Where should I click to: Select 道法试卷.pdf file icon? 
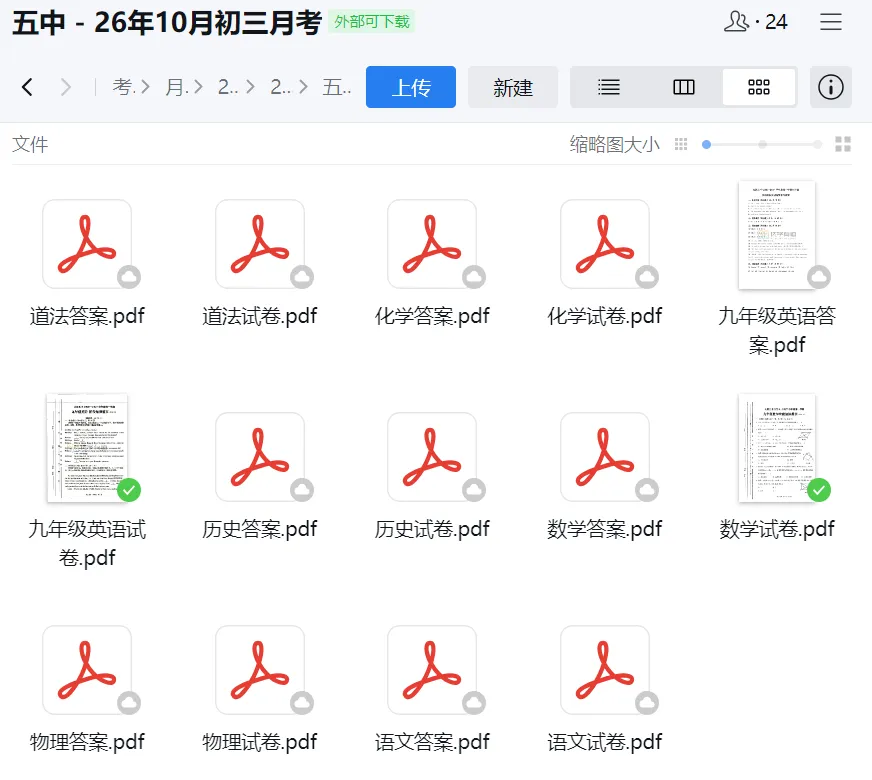point(260,244)
